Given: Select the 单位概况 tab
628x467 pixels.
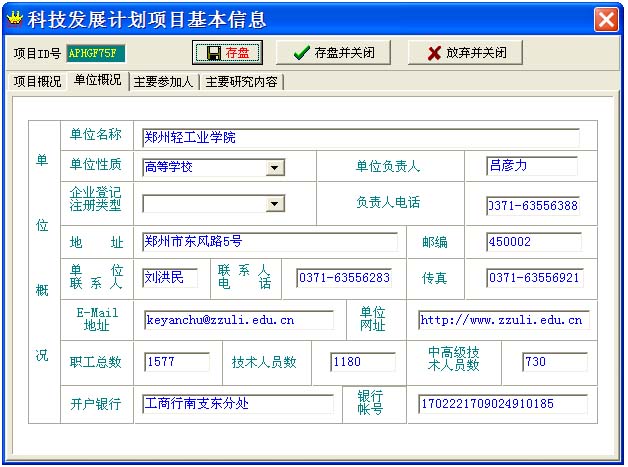Looking at the screenshot, I should coord(98,81).
